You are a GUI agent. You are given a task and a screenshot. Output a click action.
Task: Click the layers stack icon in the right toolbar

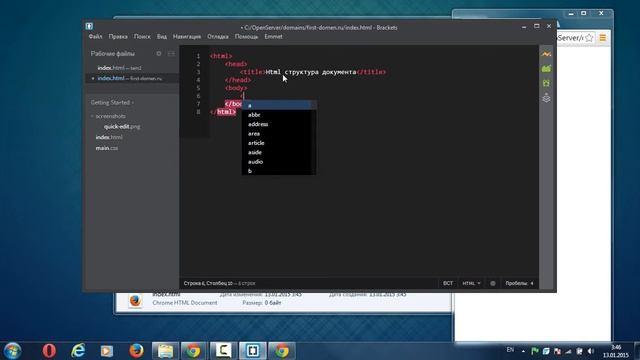546,98
